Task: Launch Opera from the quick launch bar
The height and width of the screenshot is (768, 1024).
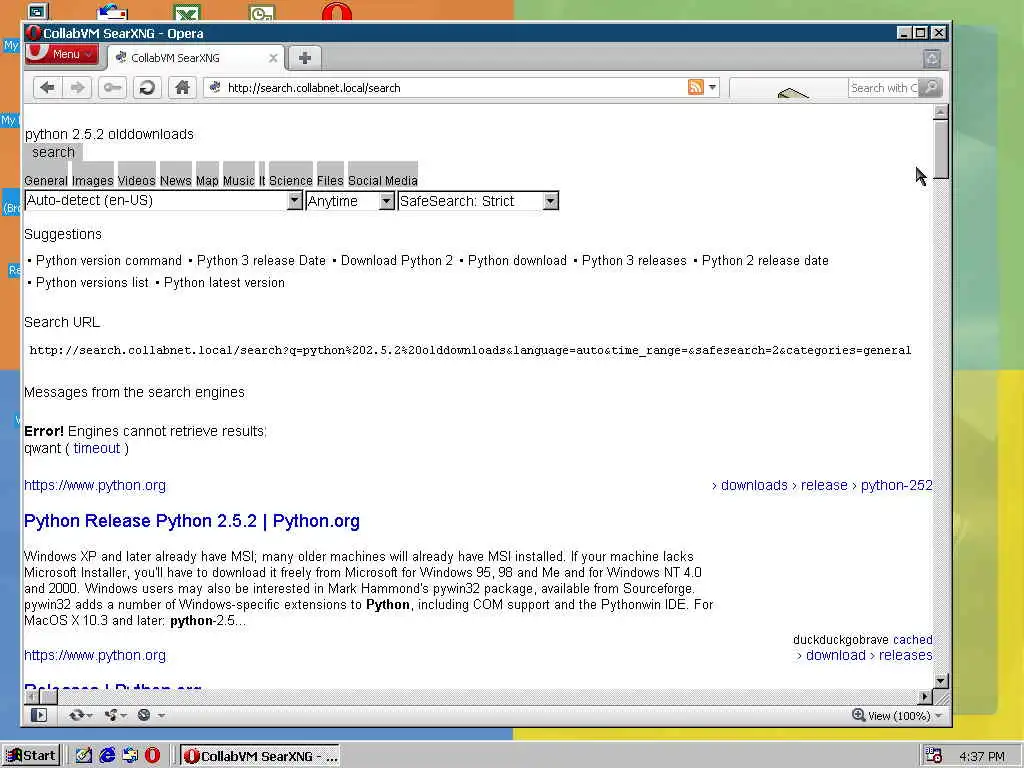Action: pos(152,756)
